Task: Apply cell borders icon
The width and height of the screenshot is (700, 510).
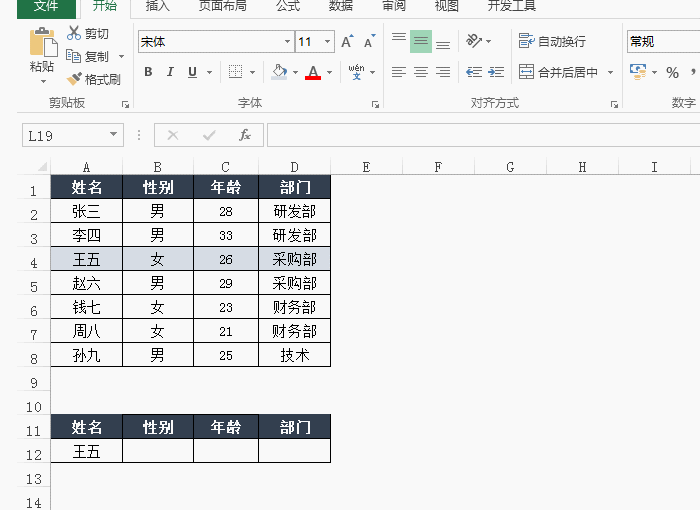Action: tap(235, 72)
